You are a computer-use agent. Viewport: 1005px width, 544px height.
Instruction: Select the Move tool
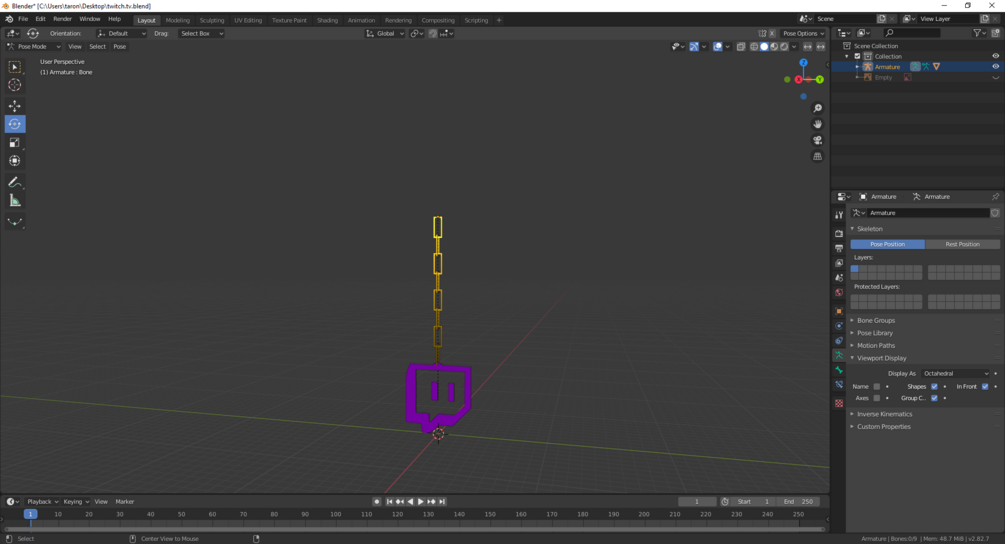coord(15,106)
